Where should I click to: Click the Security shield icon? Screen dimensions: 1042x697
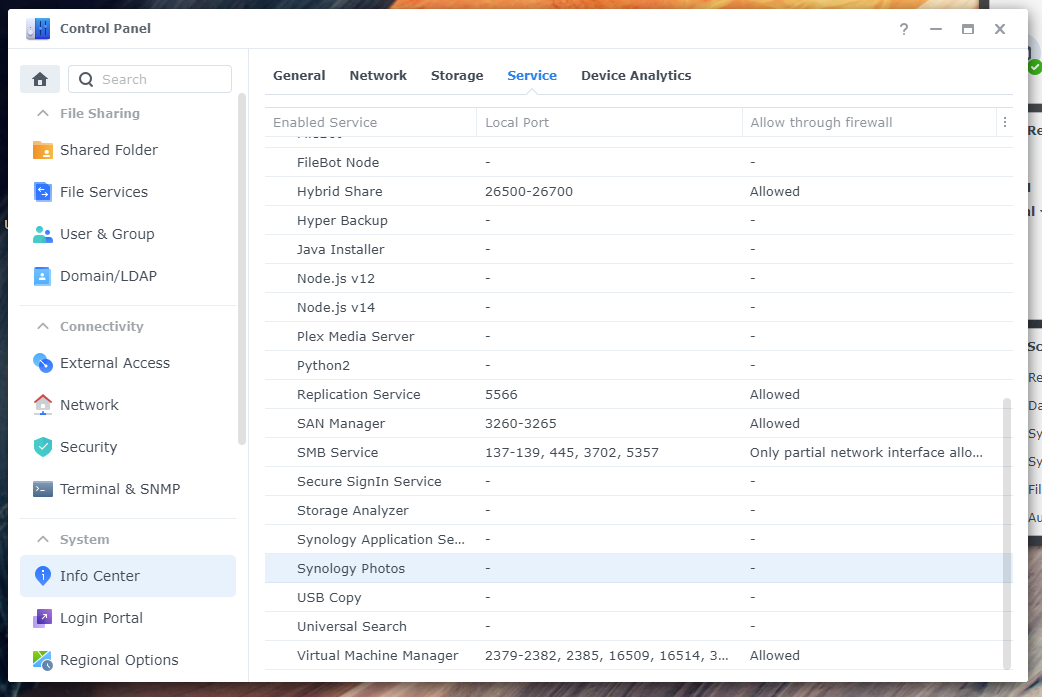[43, 447]
